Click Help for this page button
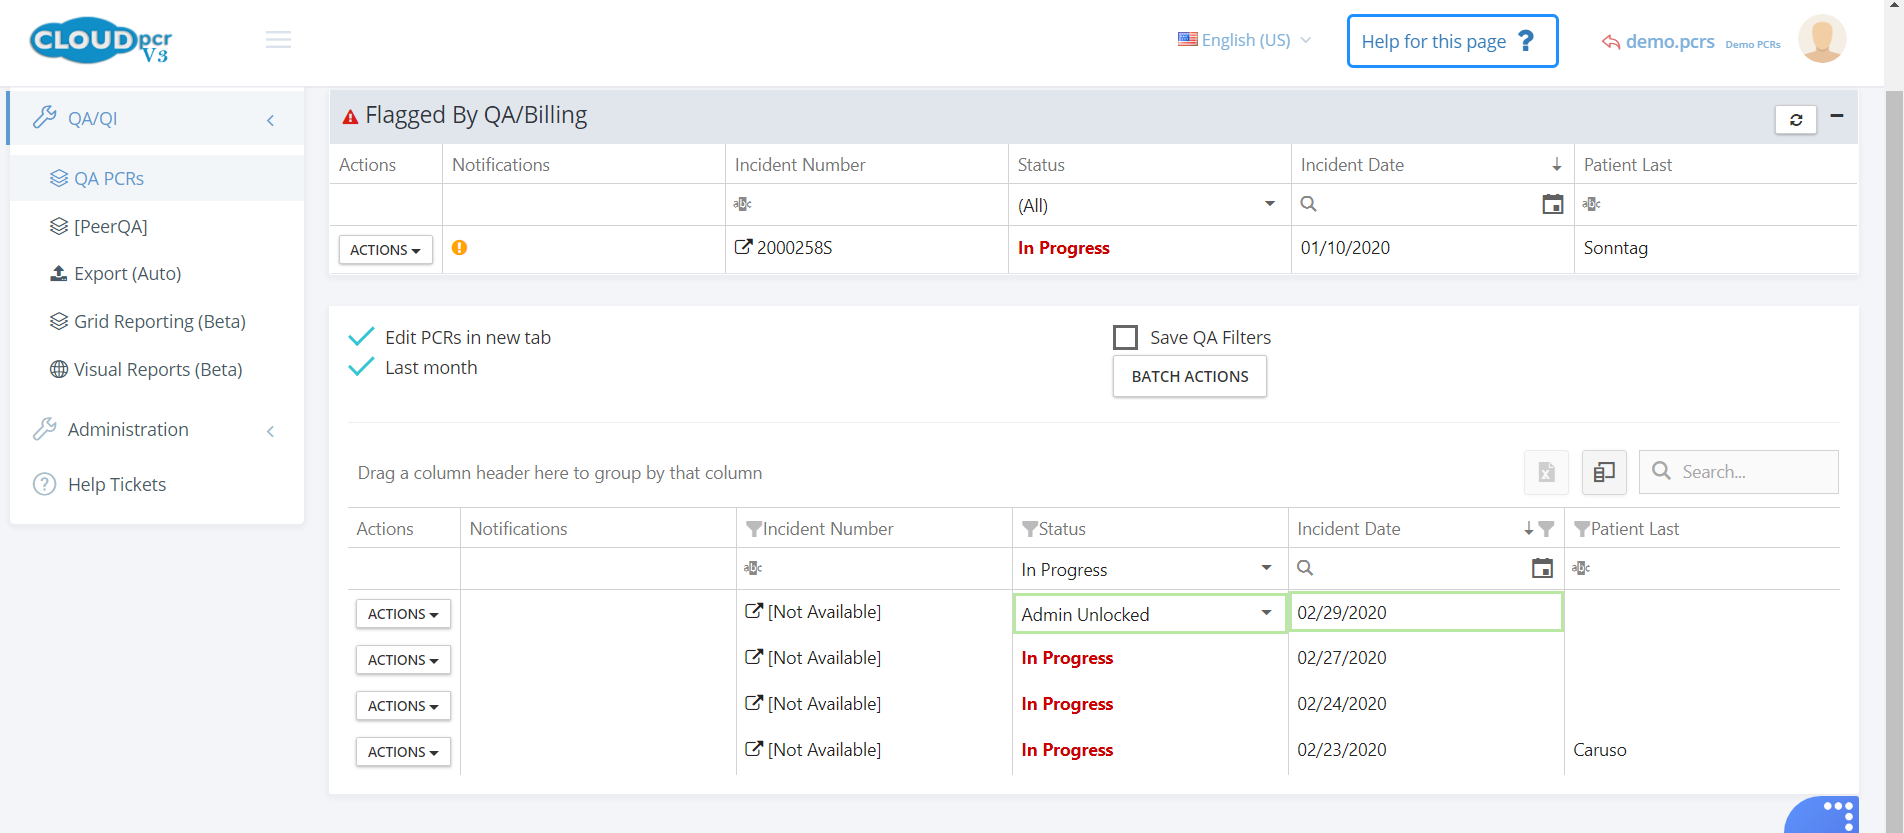The width and height of the screenshot is (1904, 833). pos(1452,41)
